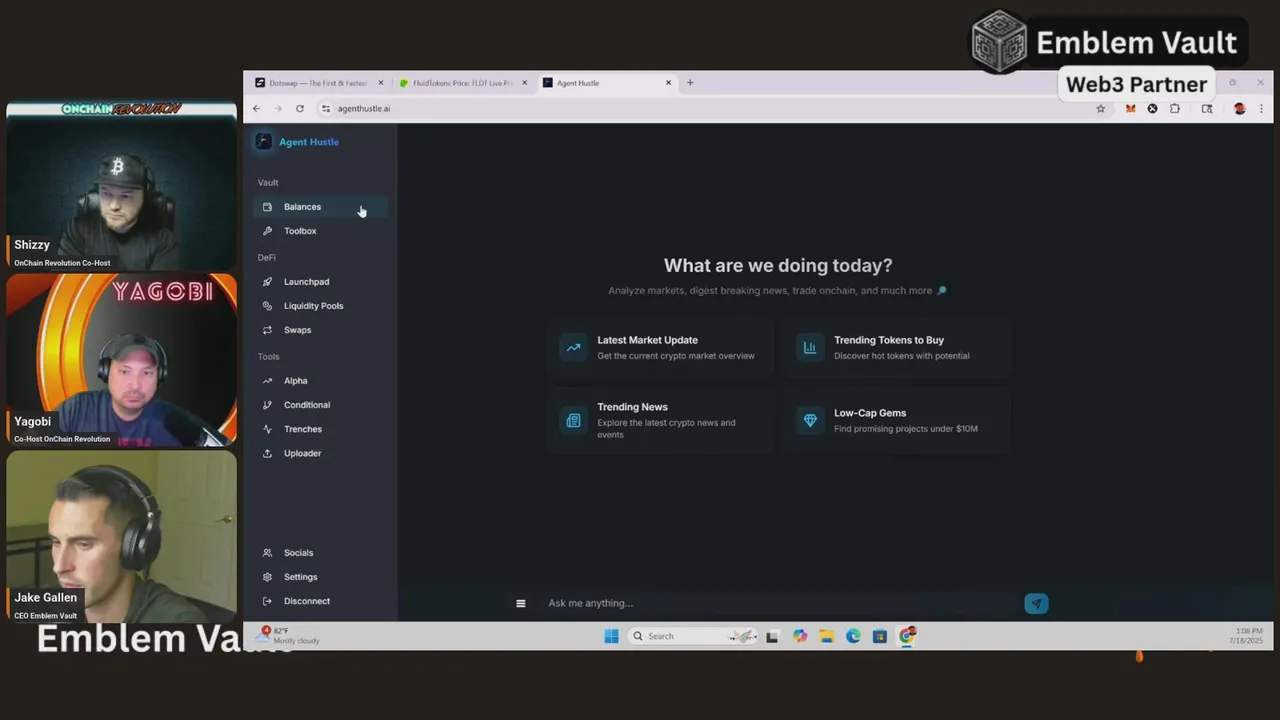
Task: Click the Launchpad rocket icon
Action: click(267, 282)
